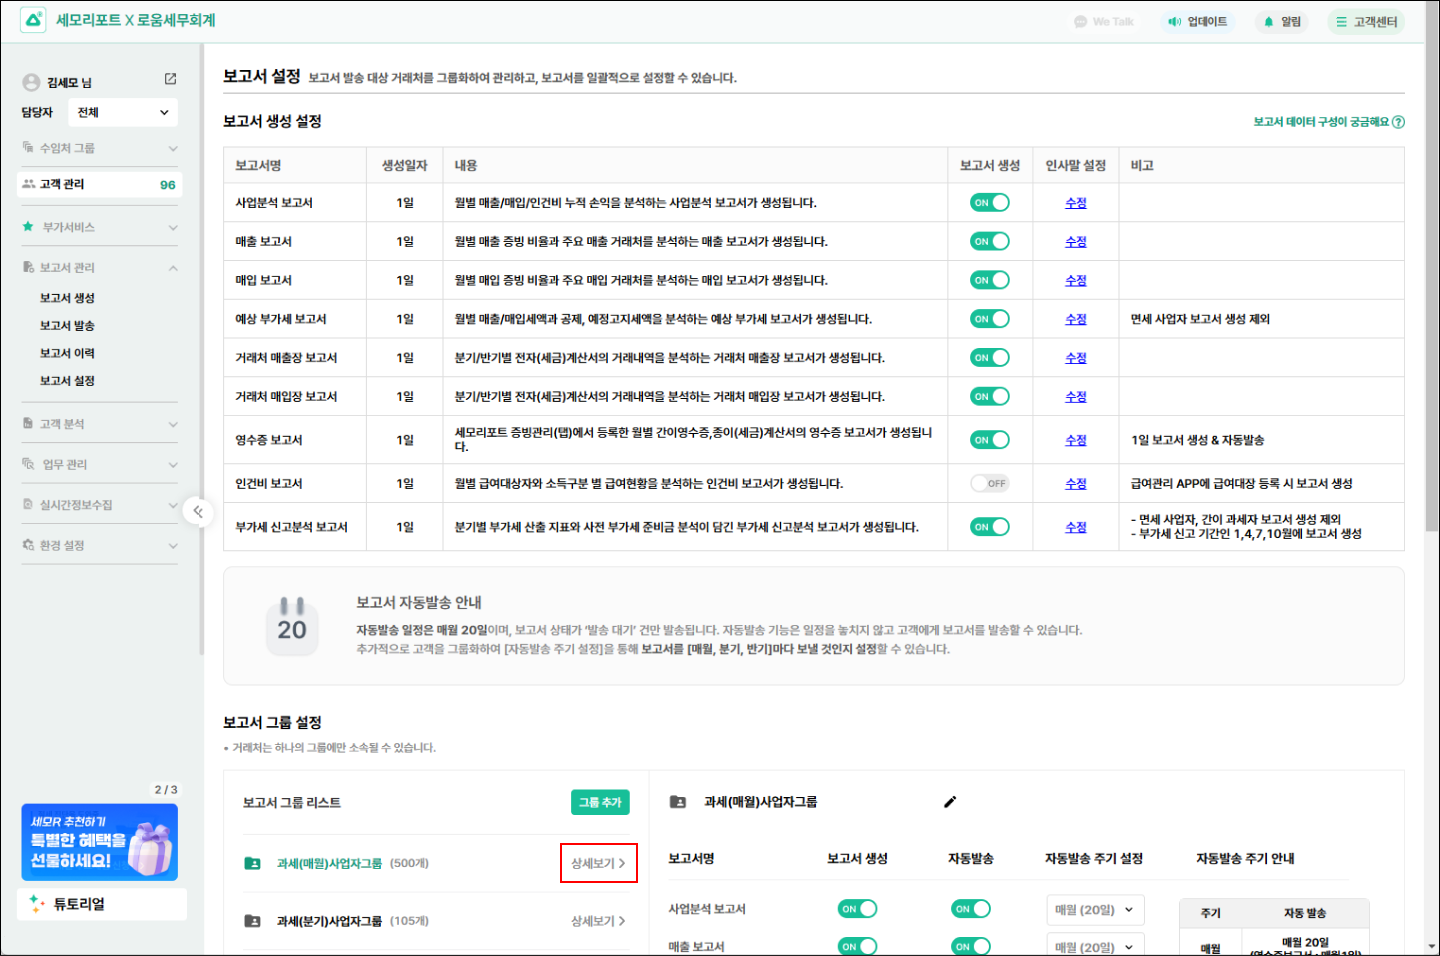Screen dimensions: 1440x956
Task: Turn off 사업분석 보고서 generation toggle
Action: click(x=989, y=203)
